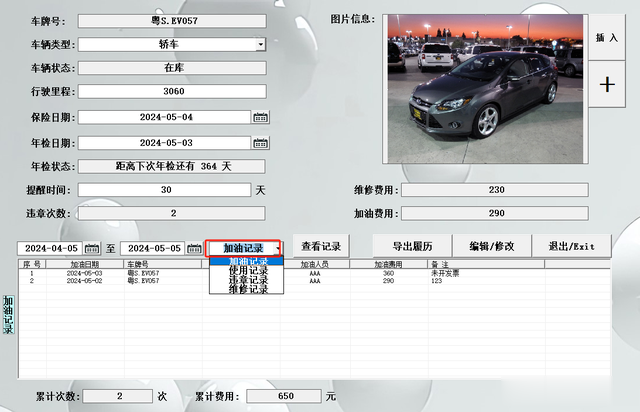This screenshot has height=412, width=640.
Task: Select 加油记录 in the dropdown list
Action: coord(246,261)
